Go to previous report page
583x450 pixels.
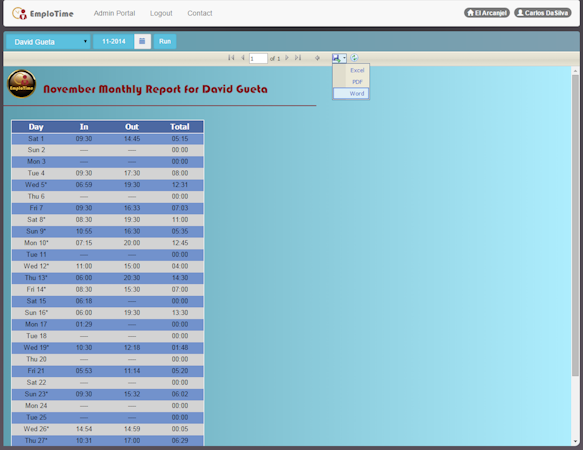pyautogui.click(x=242, y=58)
